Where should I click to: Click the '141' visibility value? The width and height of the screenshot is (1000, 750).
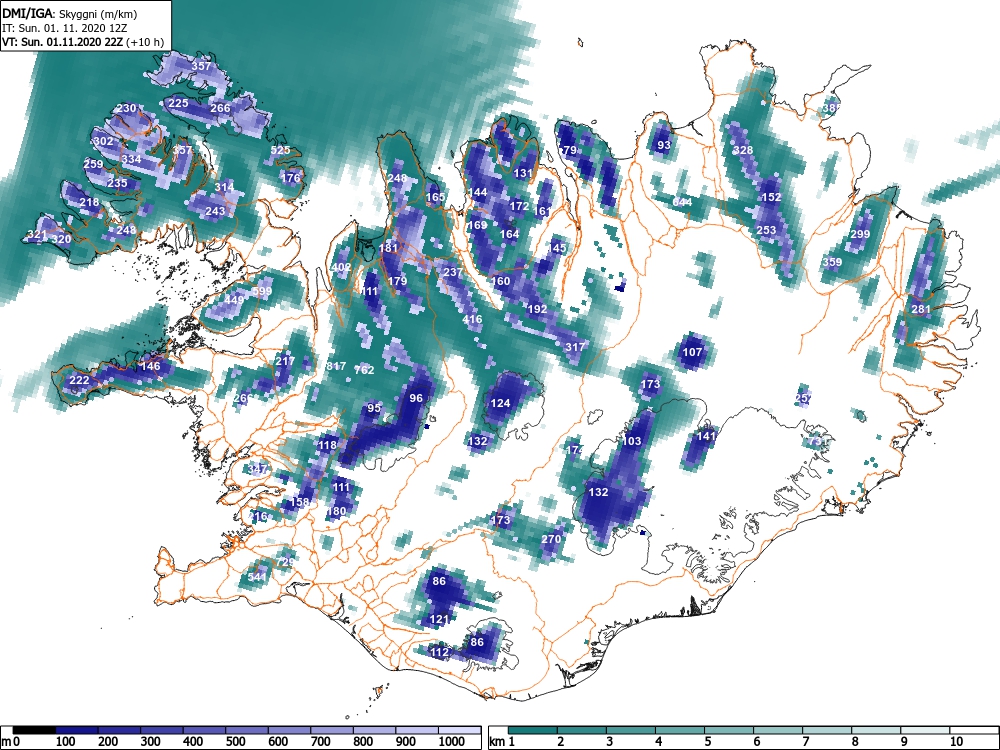pyautogui.click(x=706, y=436)
